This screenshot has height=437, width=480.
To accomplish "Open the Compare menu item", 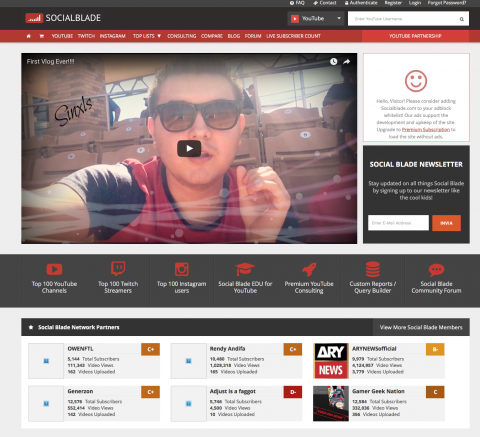I will tap(212, 36).
